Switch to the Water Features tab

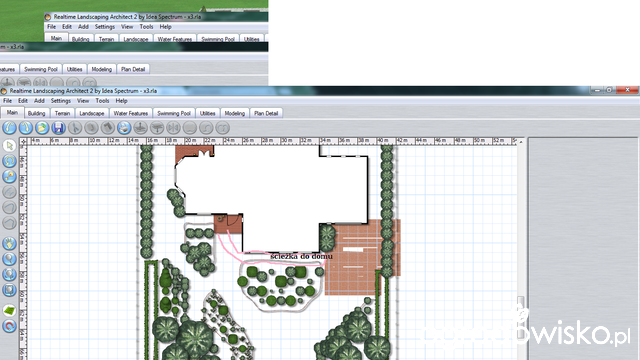click(x=131, y=113)
